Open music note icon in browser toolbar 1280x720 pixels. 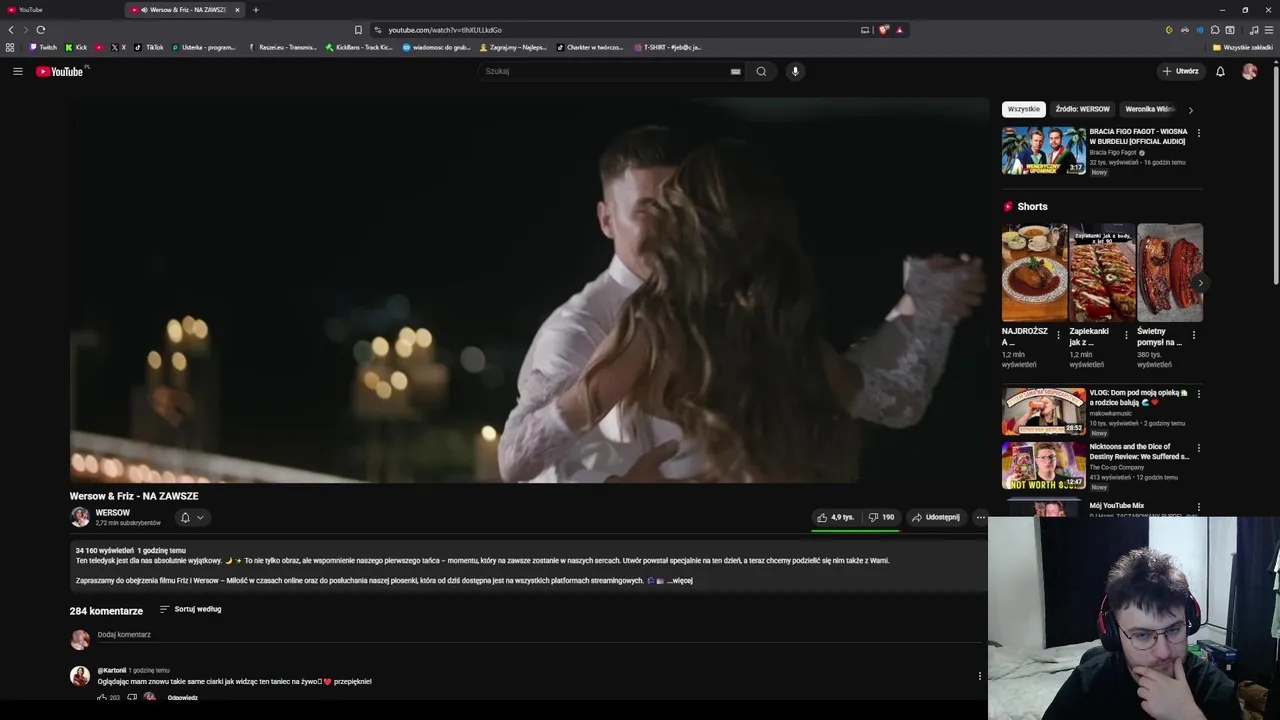(1254, 30)
